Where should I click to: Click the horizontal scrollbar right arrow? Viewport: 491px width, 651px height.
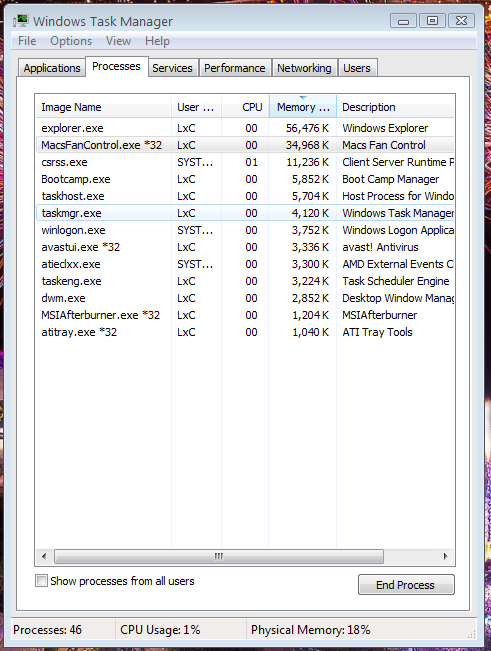(x=446, y=556)
